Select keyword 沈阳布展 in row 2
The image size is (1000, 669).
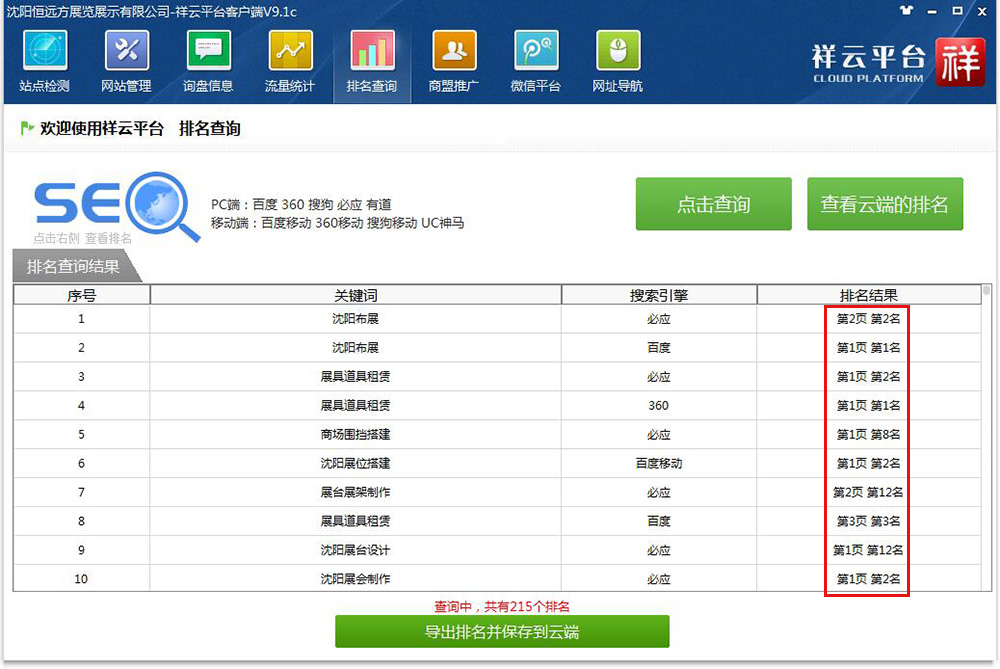(x=355, y=348)
